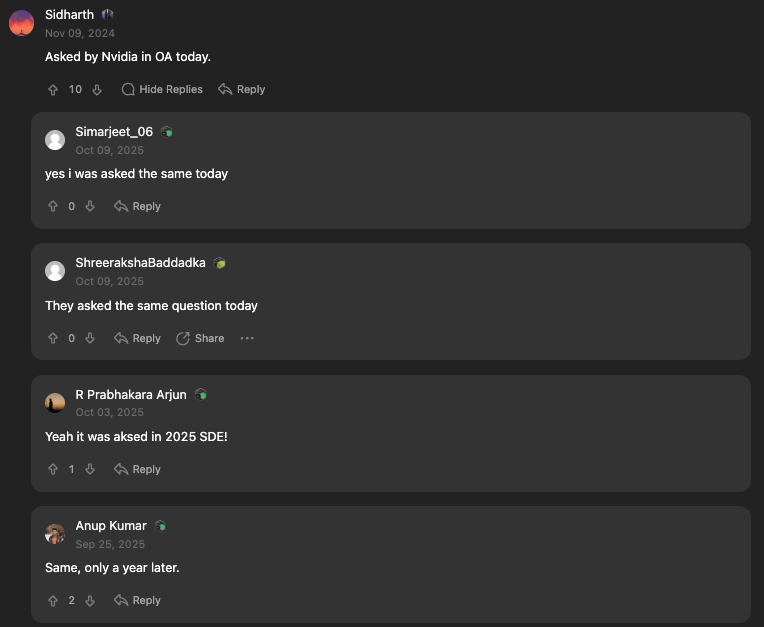Click the badge next to Sidharth's name
The image size is (764, 627).
(108, 15)
